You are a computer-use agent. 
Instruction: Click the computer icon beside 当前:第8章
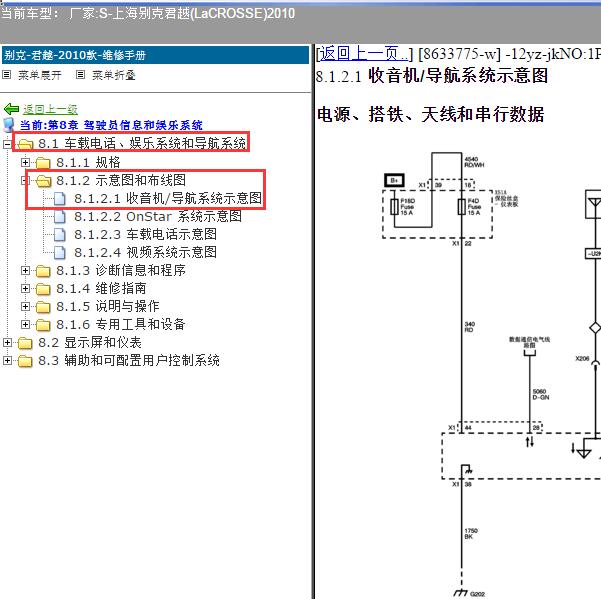(9, 125)
